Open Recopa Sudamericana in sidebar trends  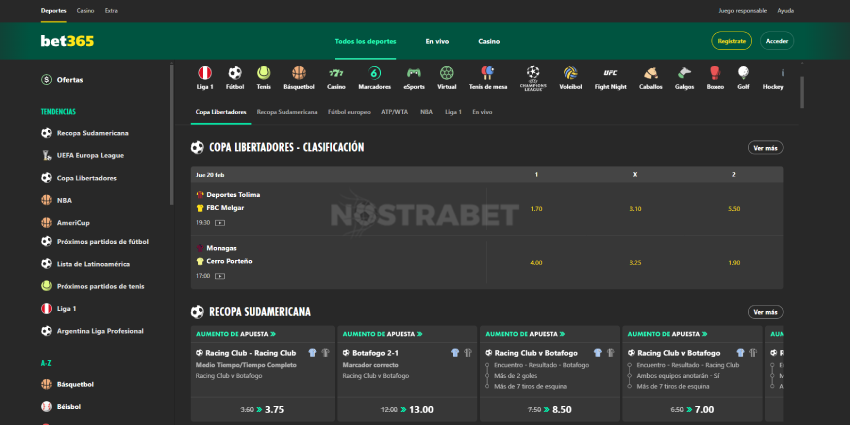[x=85, y=133]
